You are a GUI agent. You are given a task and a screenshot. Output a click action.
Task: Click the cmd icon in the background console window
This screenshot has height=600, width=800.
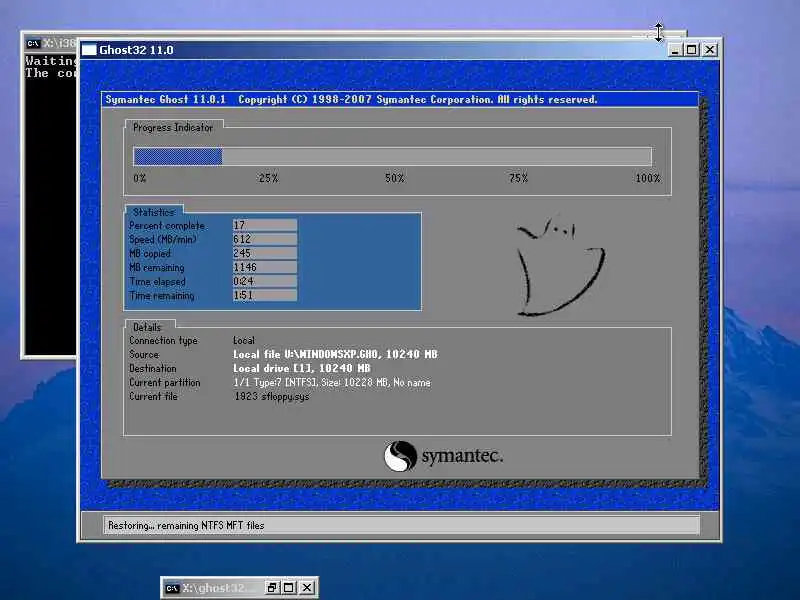(33, 43)
